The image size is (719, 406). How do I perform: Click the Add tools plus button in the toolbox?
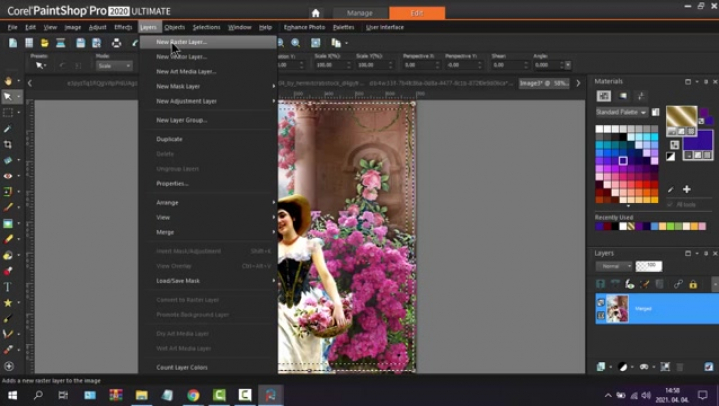[8, 366]
